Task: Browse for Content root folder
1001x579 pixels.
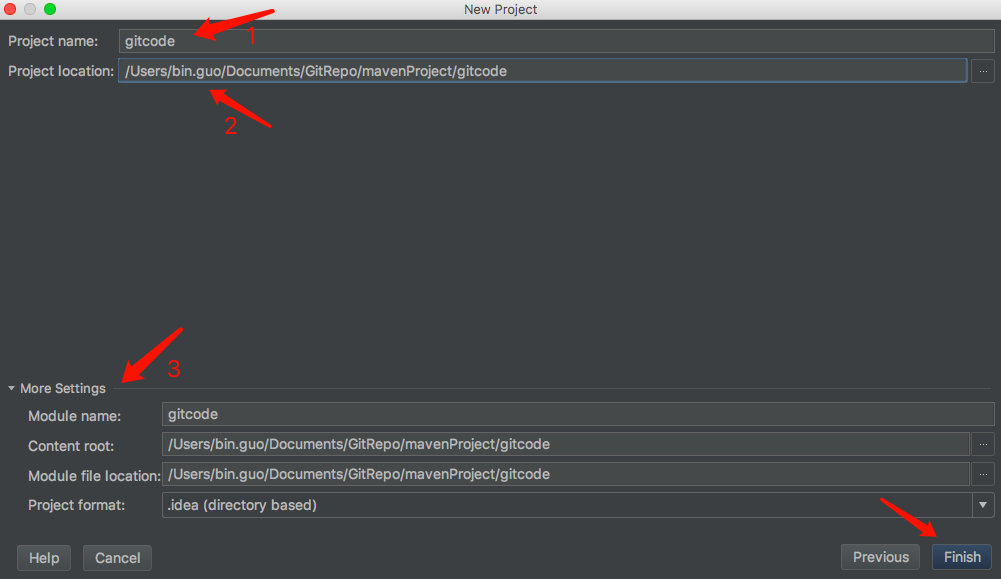Action: point(983,444)
